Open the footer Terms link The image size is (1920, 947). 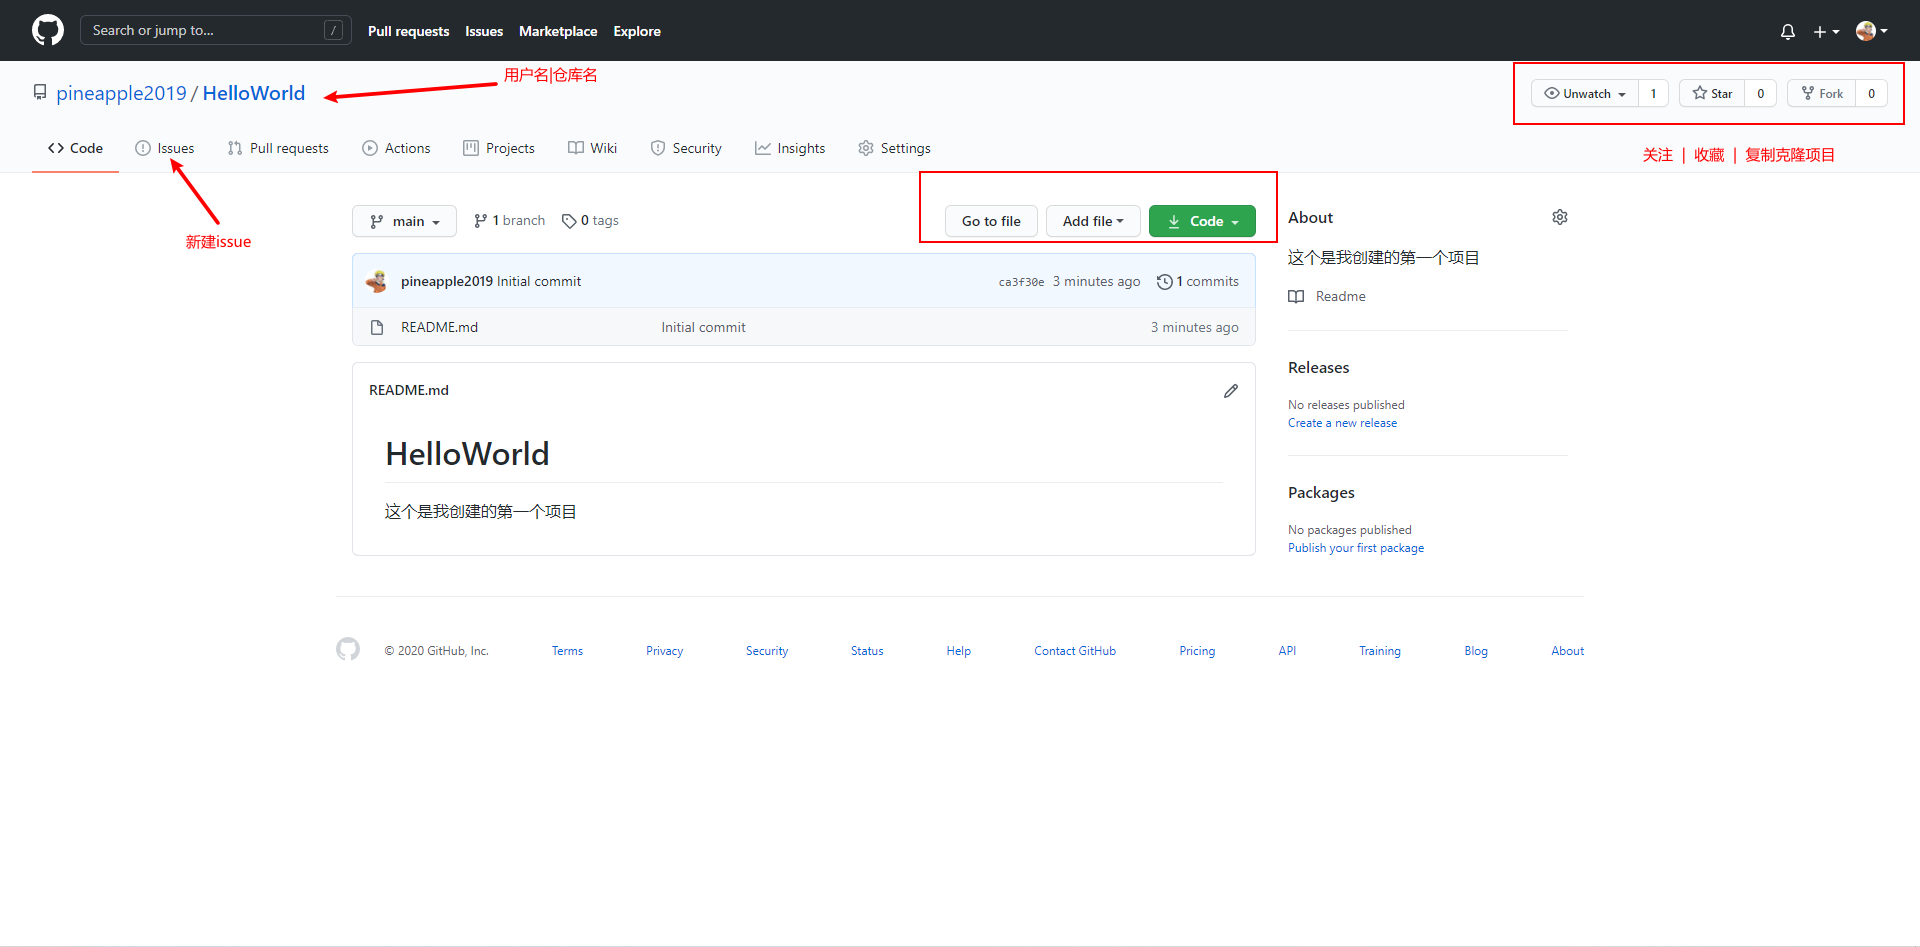coord(567,651)
